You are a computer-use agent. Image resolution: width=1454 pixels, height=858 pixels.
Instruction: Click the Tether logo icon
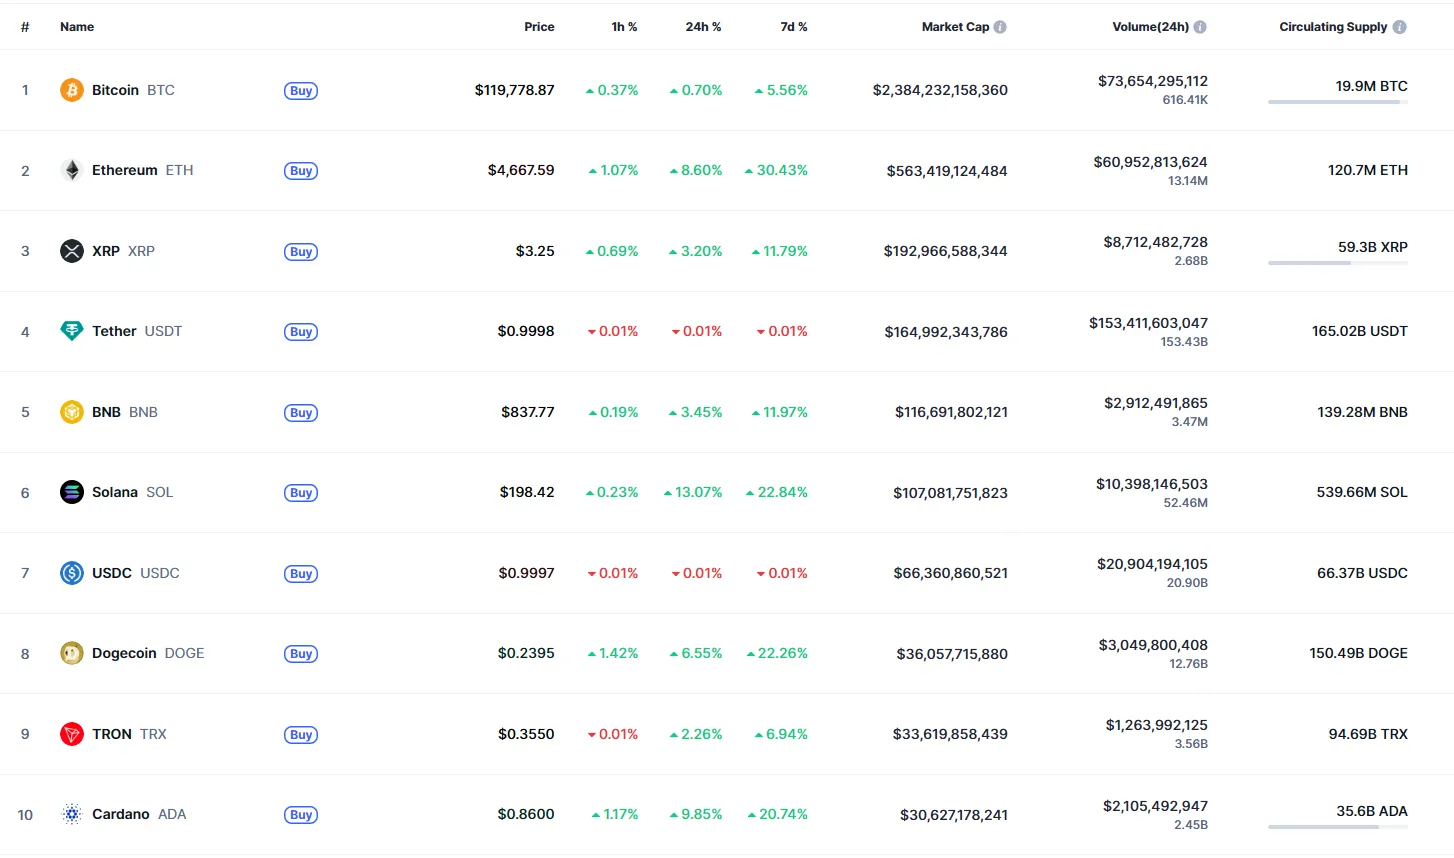click(71, 331)
